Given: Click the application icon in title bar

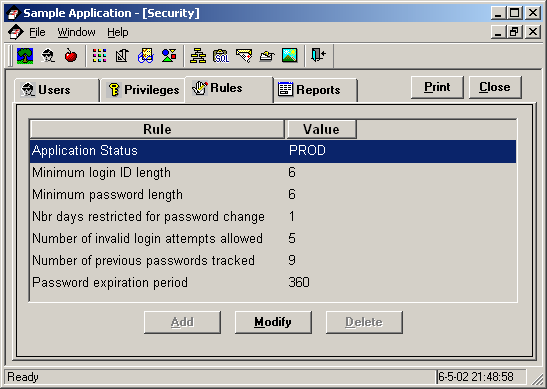Looking at the screenshot, I should [13, 13].
